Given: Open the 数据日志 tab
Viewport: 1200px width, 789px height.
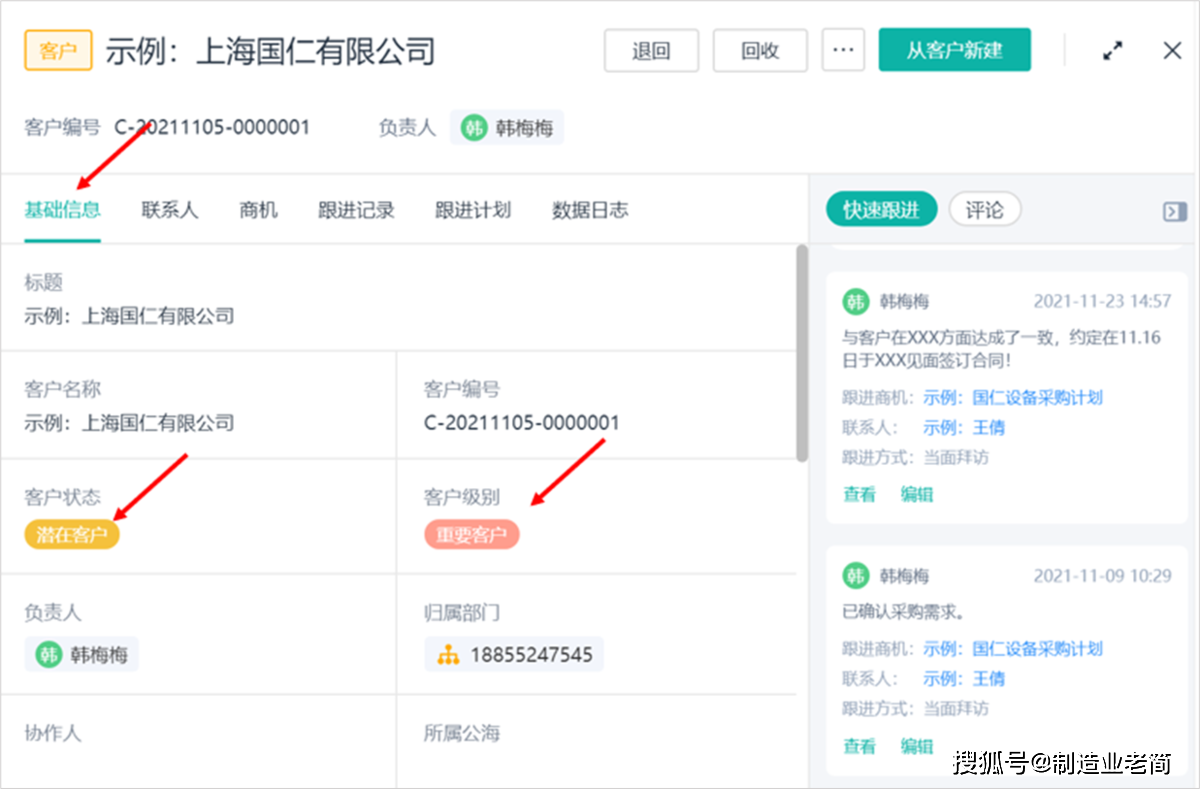Looking at the screenshot, I should coord(590,210).
